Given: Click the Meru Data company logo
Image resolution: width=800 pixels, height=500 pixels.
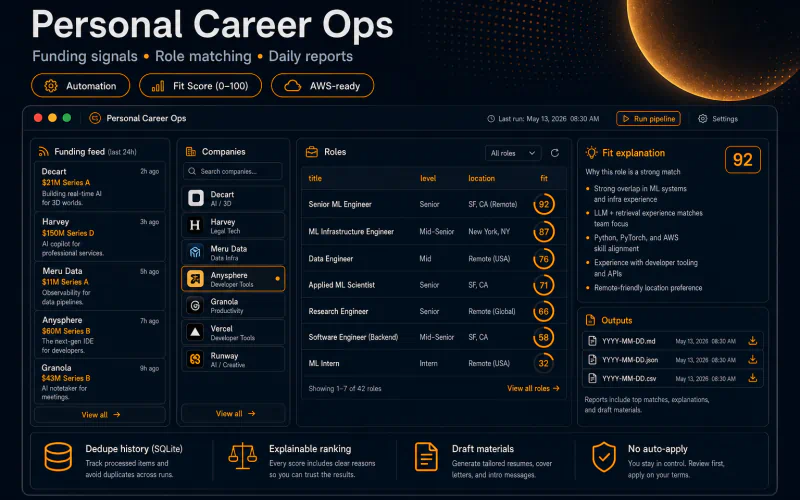Looking at the screenshot, I should 195,252.
